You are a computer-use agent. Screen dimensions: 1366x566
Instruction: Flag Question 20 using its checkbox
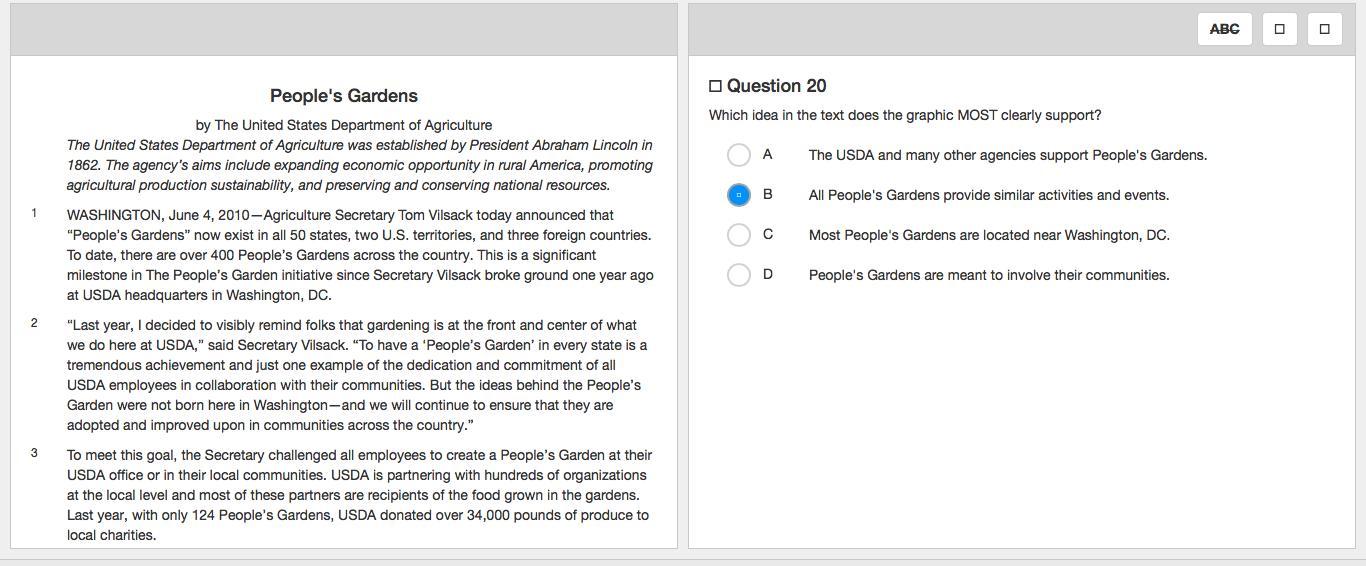[x=715, y=87]
